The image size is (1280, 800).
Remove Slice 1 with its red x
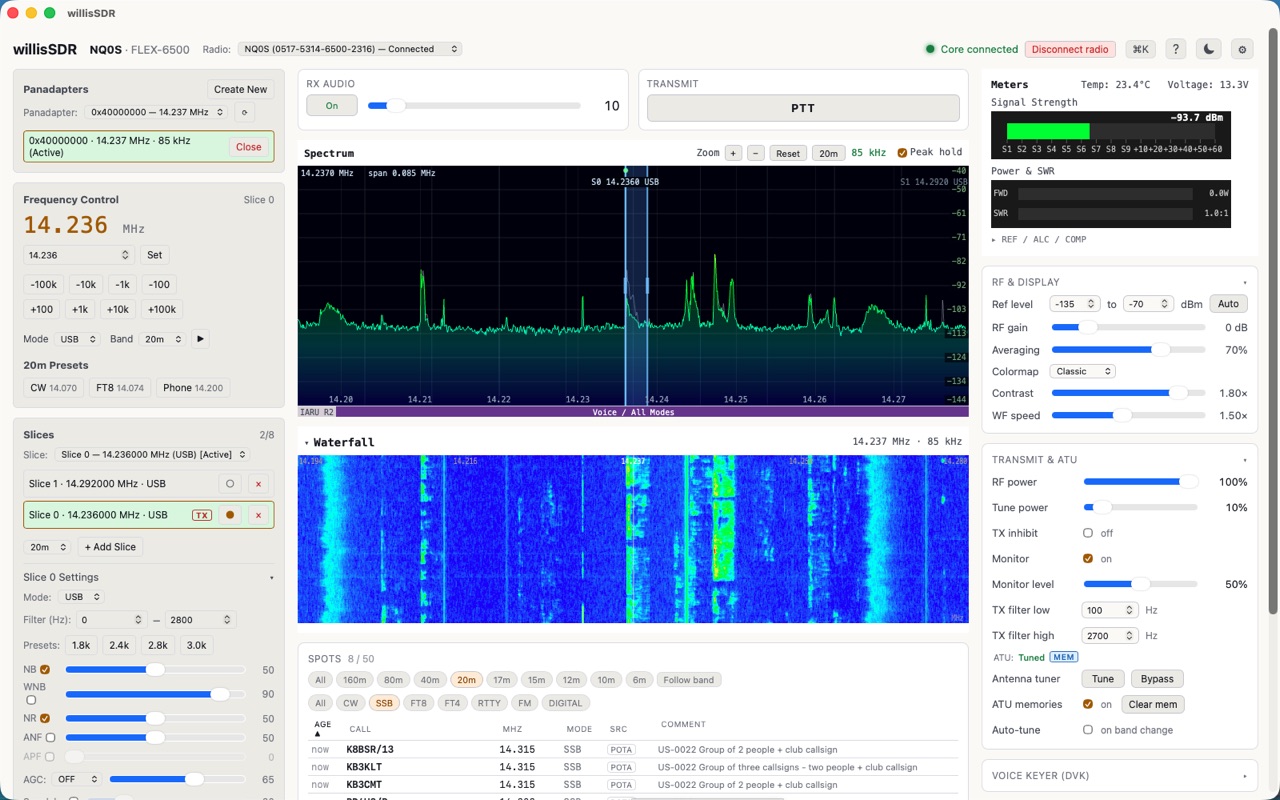(x=258, y=484)
